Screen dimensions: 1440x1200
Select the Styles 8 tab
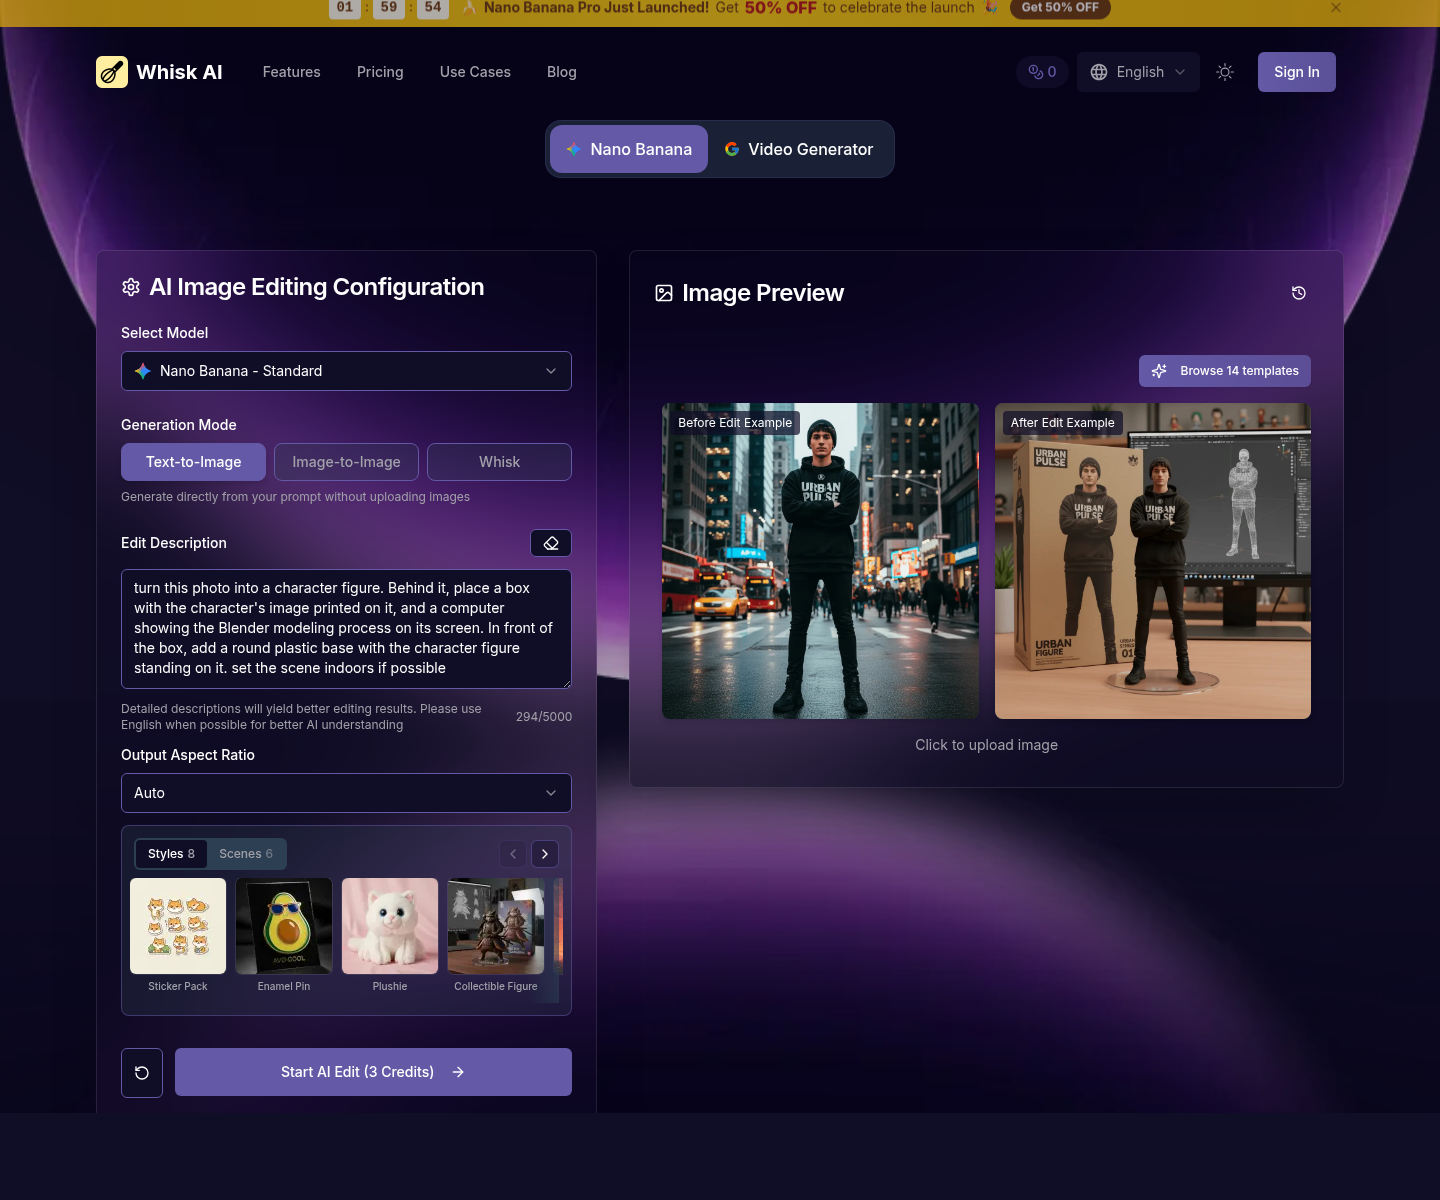pos(171,854)
